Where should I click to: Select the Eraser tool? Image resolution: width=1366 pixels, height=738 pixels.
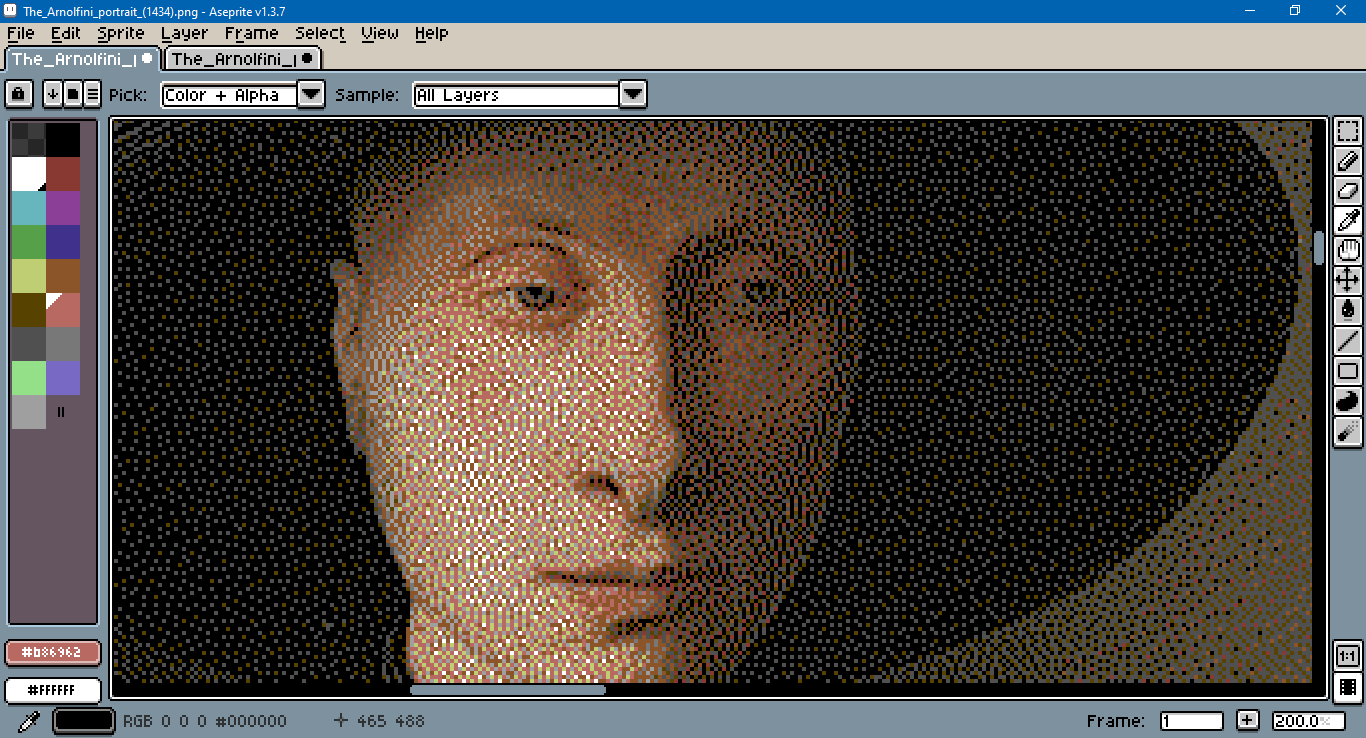1347,191
